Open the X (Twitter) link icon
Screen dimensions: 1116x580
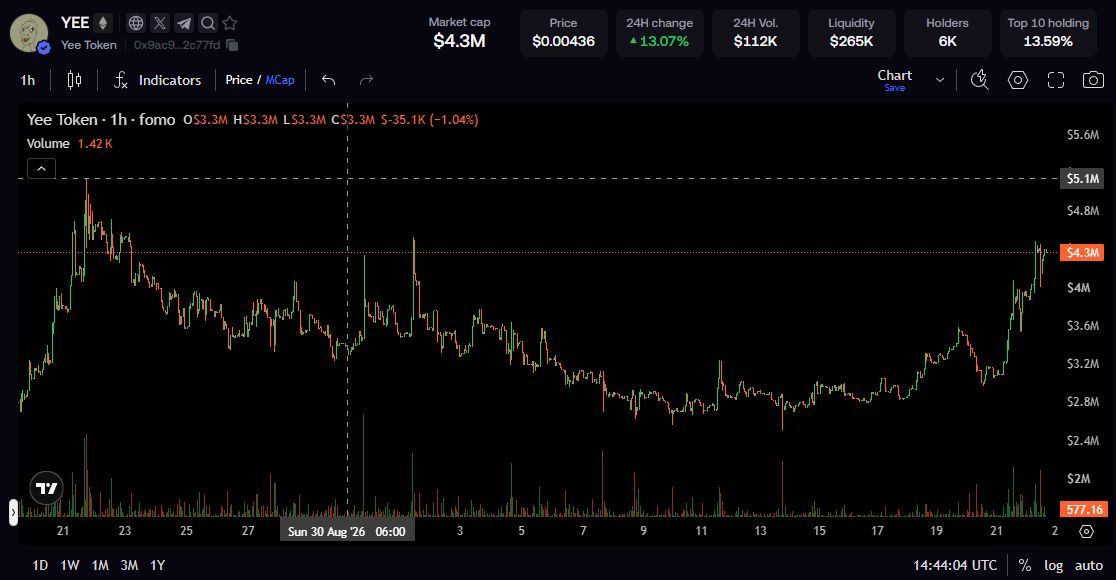click(160, 23)
